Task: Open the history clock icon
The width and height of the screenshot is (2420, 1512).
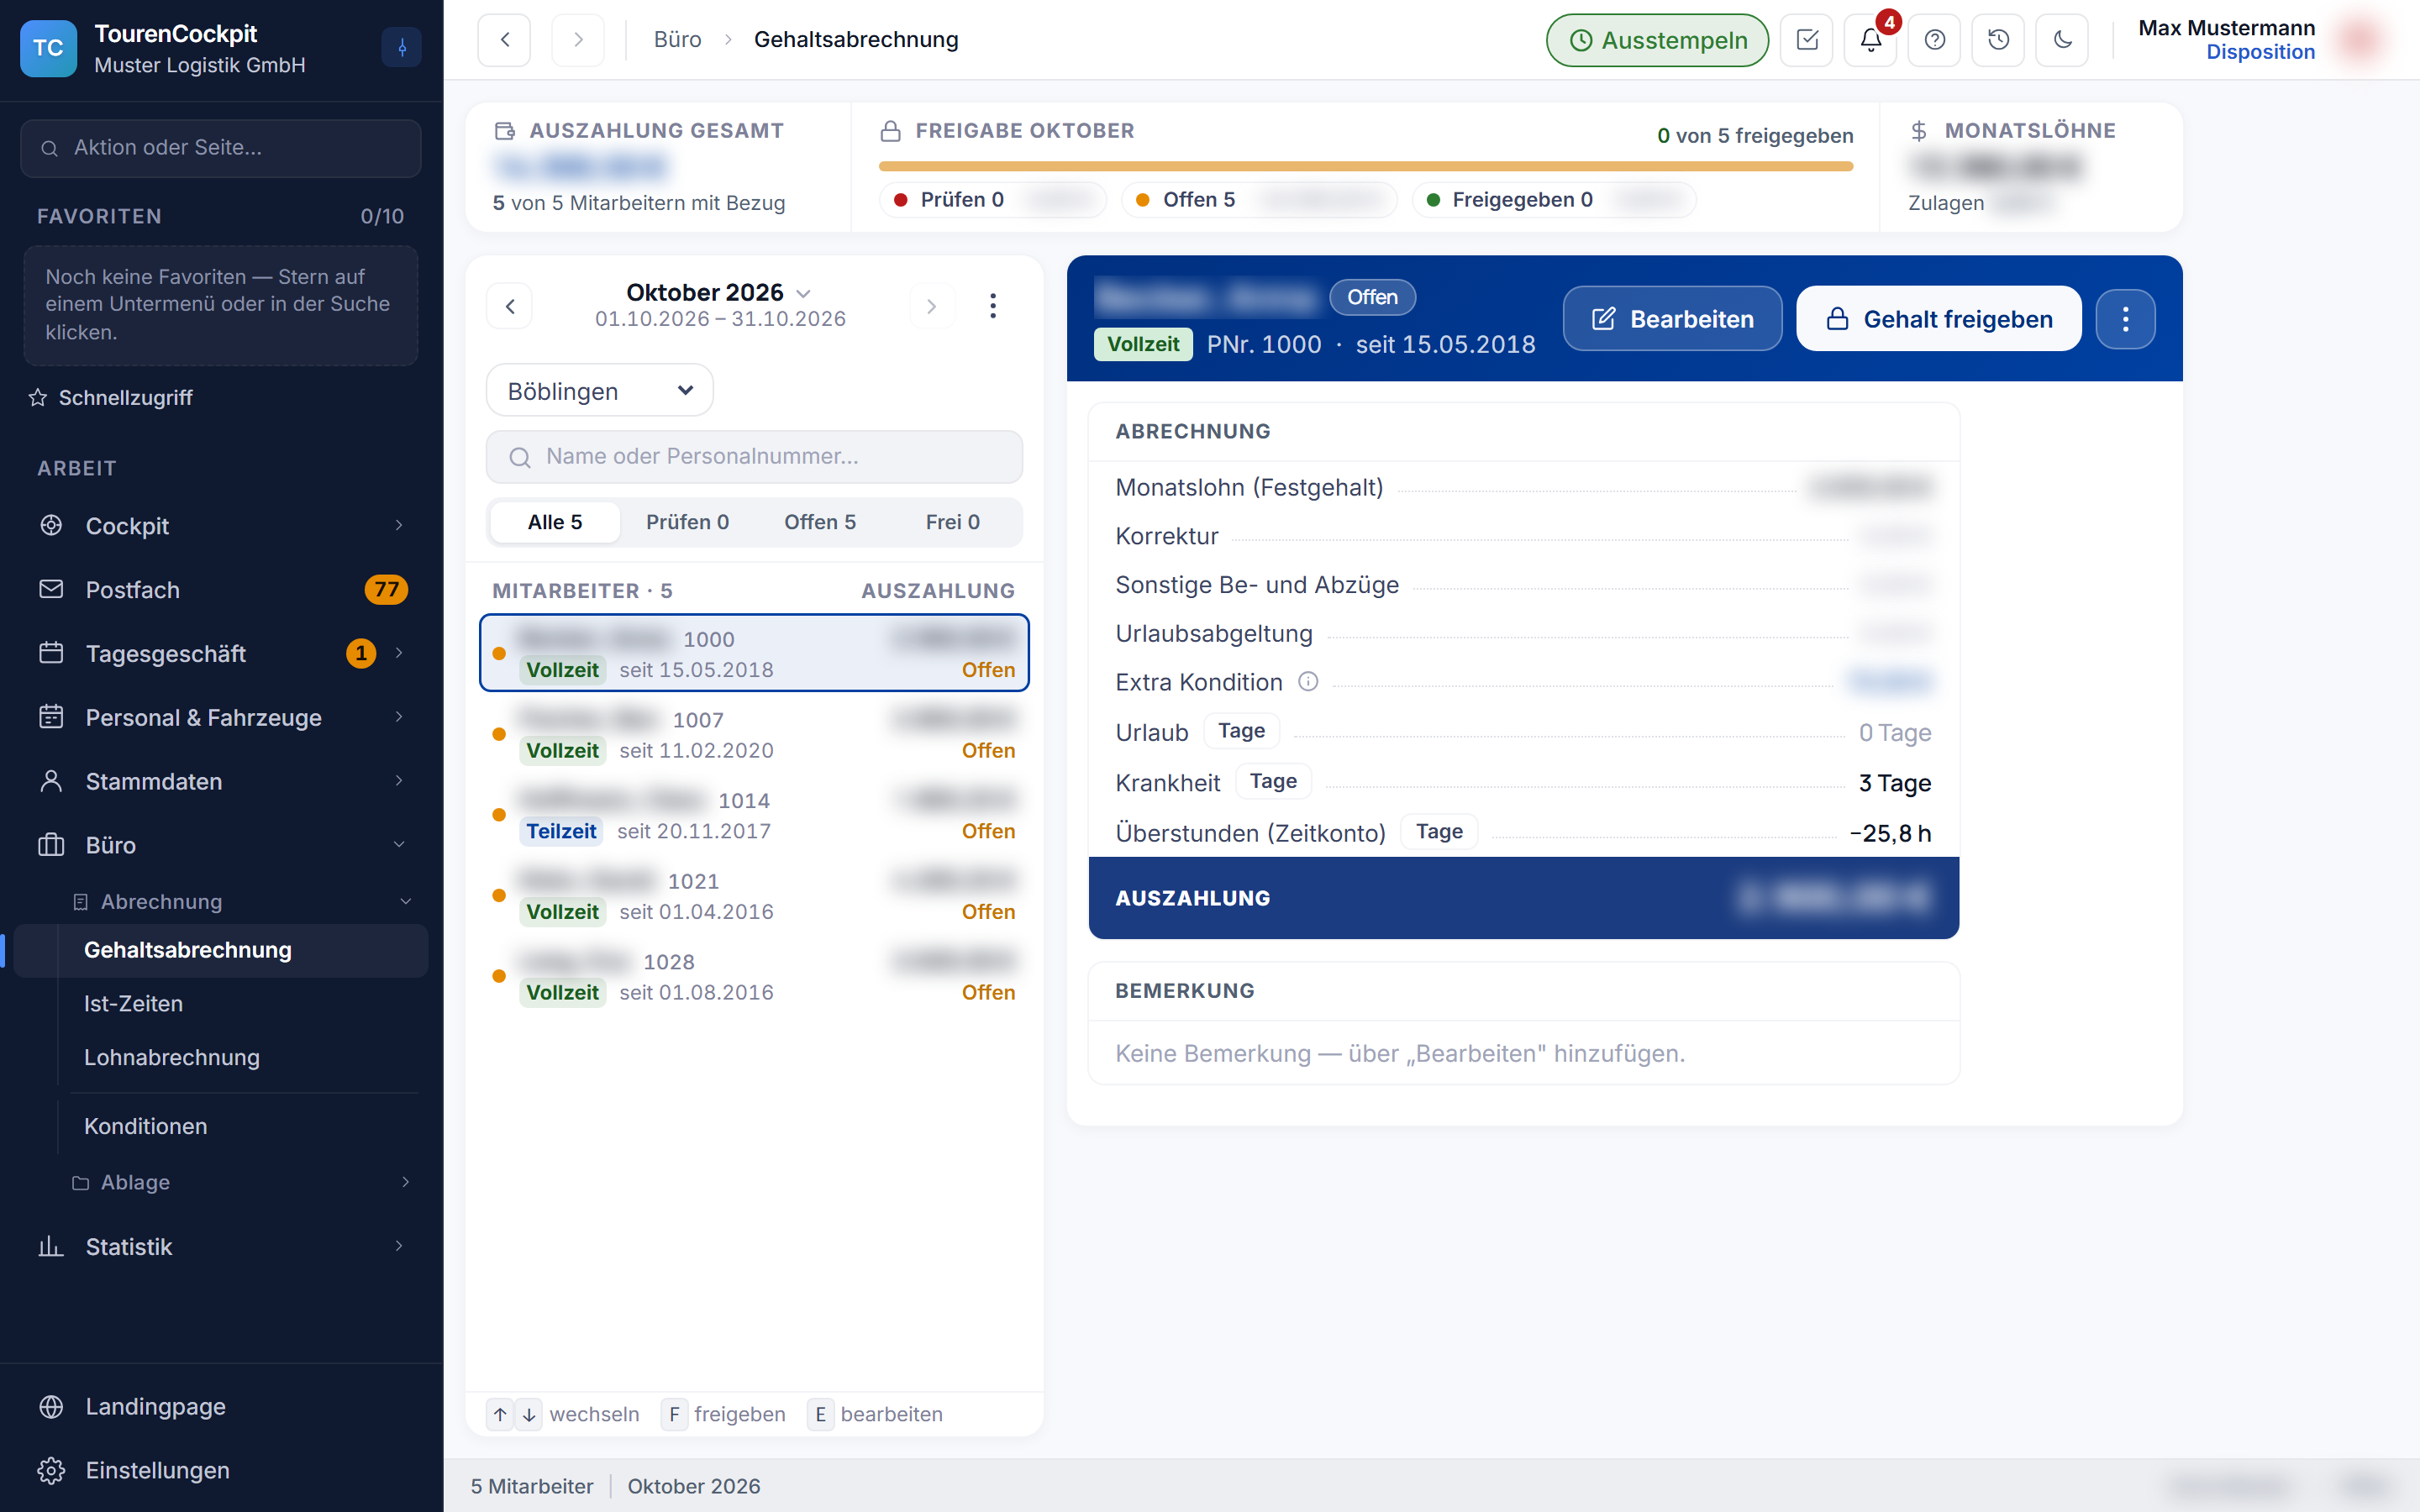Action: click(1998, 40)
